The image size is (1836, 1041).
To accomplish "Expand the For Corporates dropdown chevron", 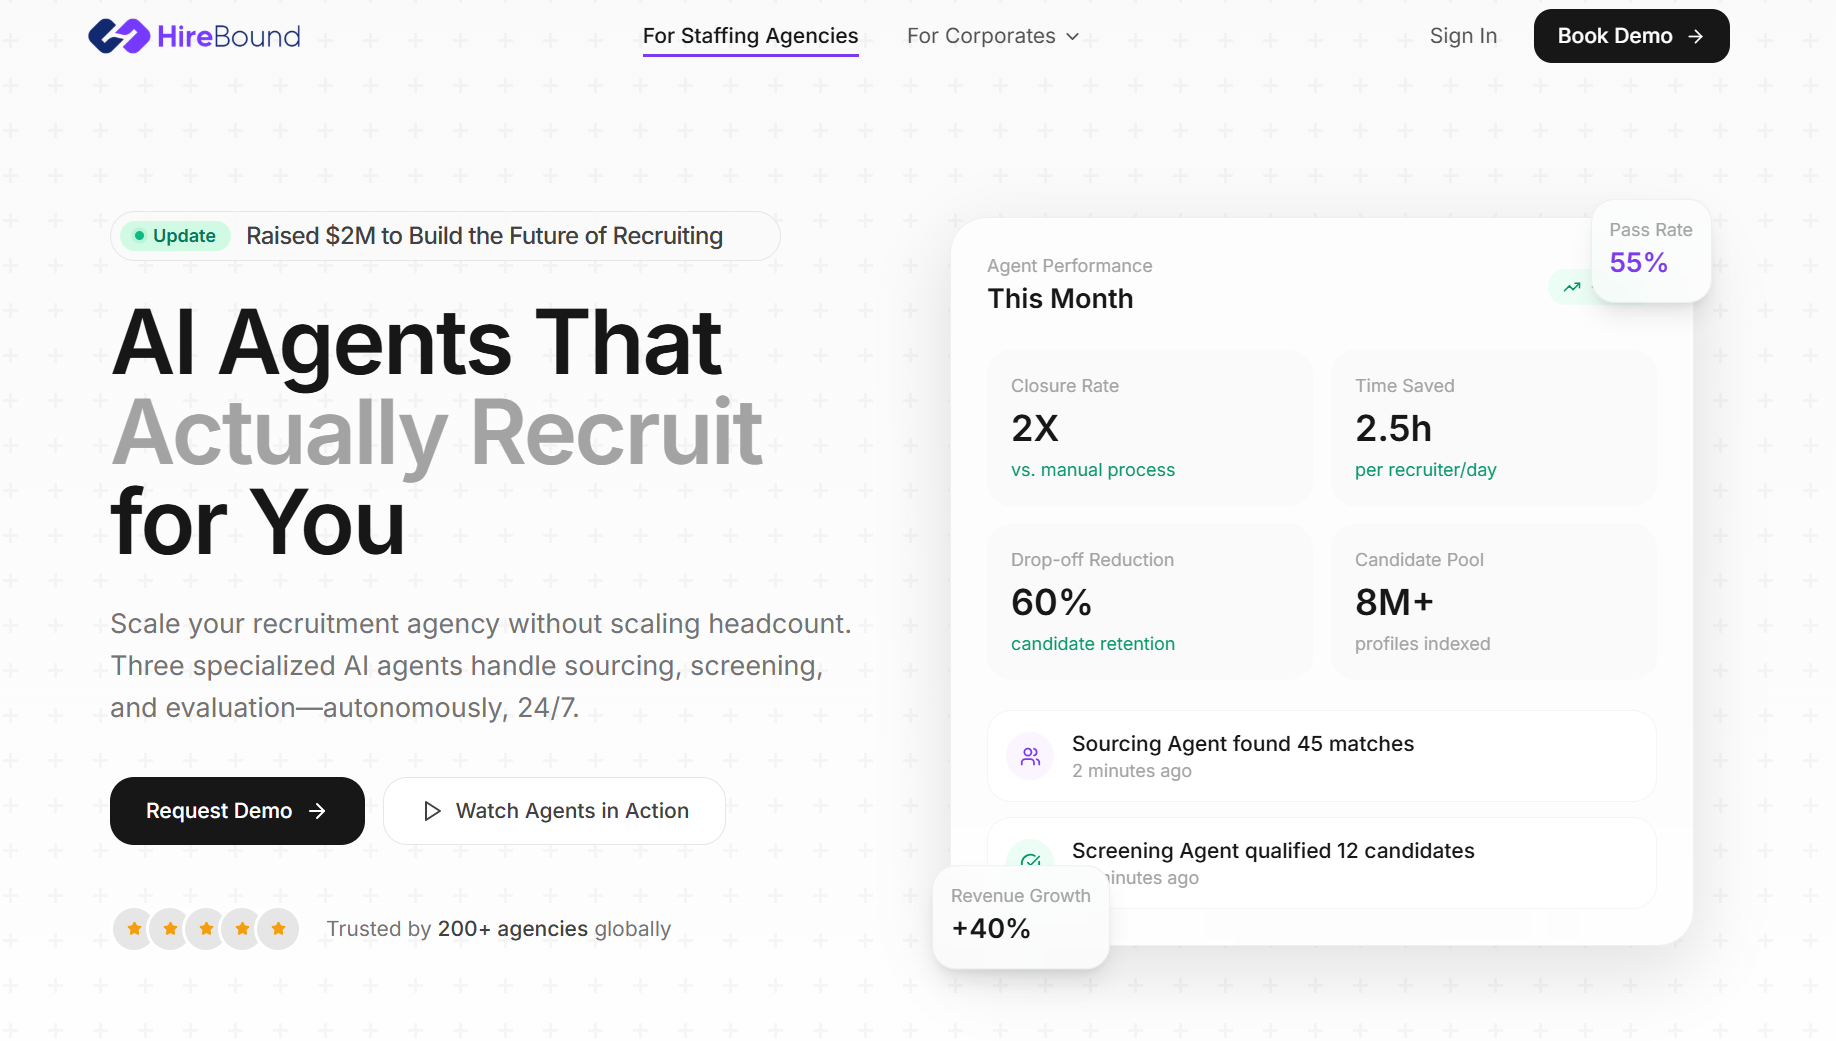I will (x=1073, y=37).
